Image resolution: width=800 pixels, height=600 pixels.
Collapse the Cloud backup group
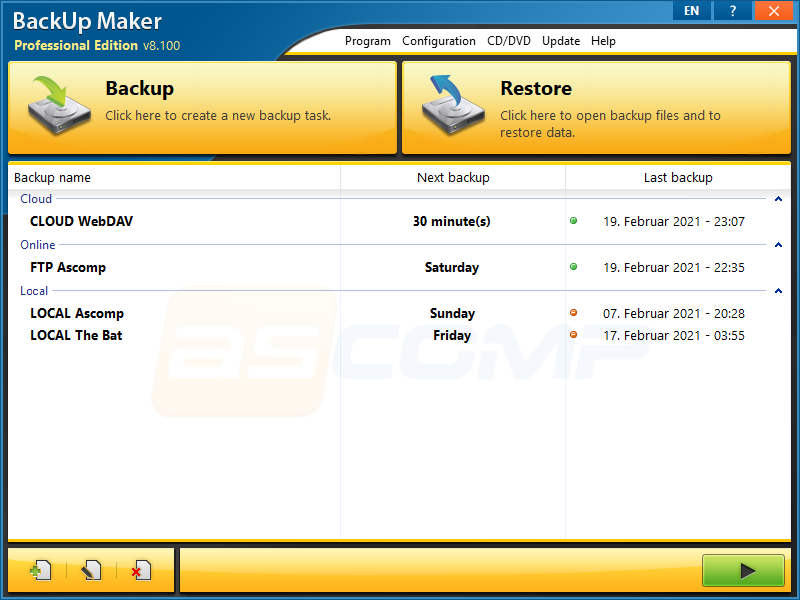pos(778,198)
